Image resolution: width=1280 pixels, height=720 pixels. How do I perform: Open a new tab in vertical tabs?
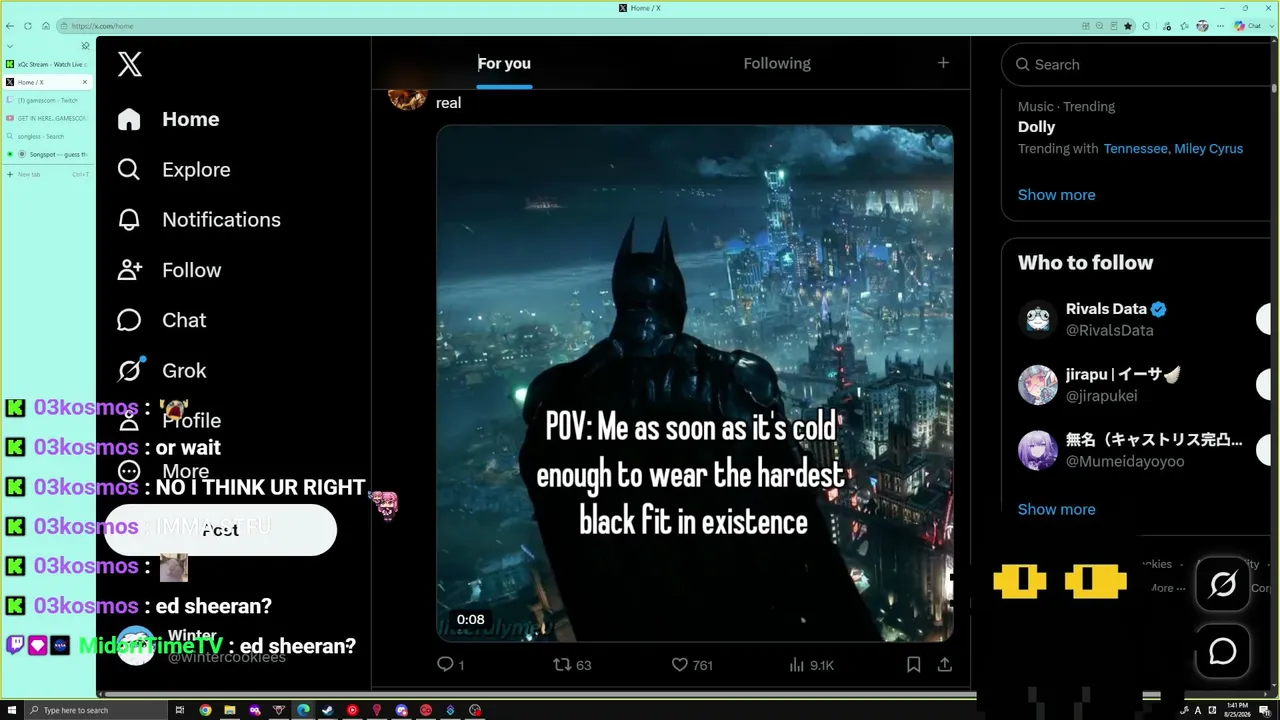[x=47, y=174]
